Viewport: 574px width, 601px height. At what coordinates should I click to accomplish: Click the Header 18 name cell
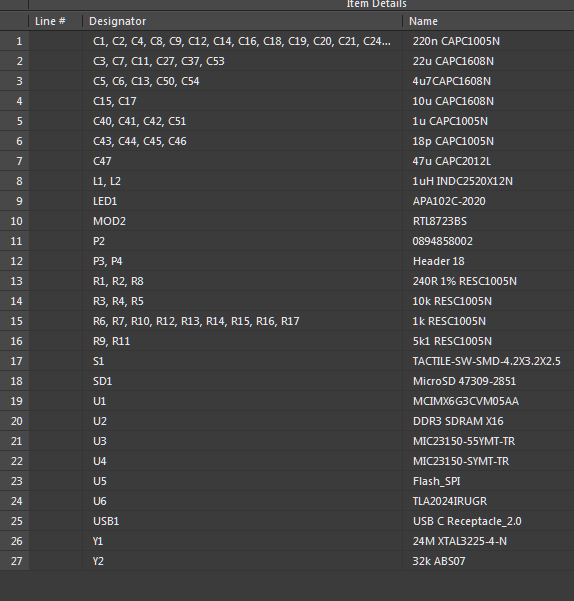[x=489, y=261]
